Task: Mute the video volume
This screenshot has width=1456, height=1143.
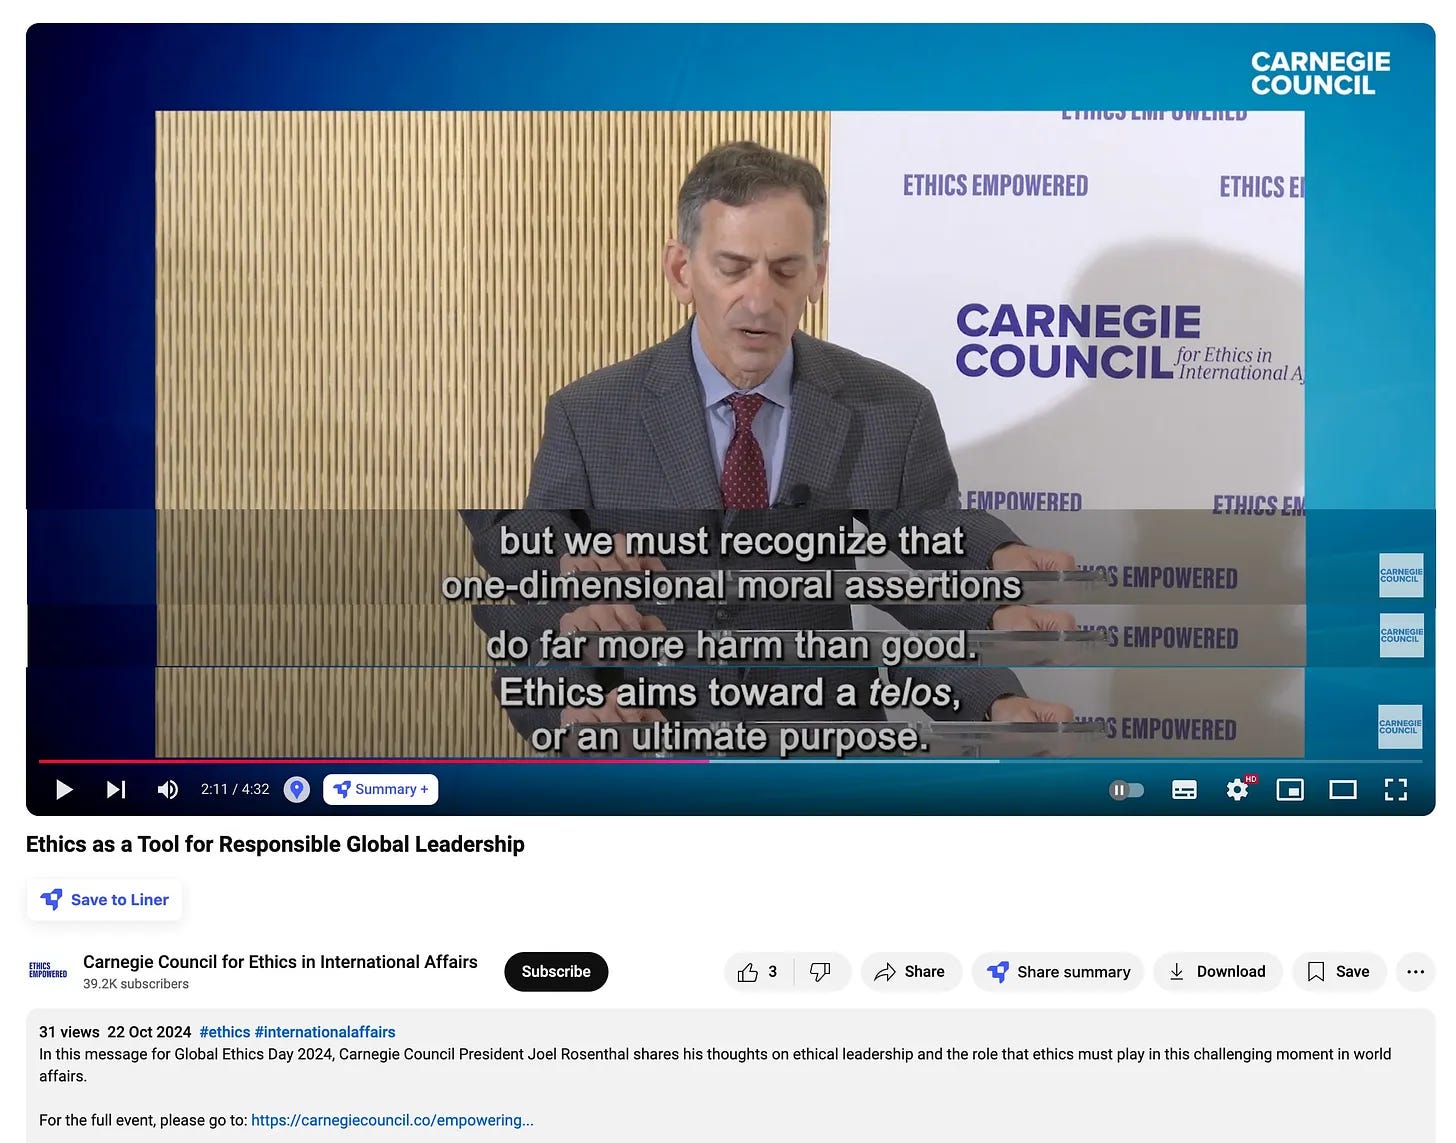Action: (x=167, y=790)
